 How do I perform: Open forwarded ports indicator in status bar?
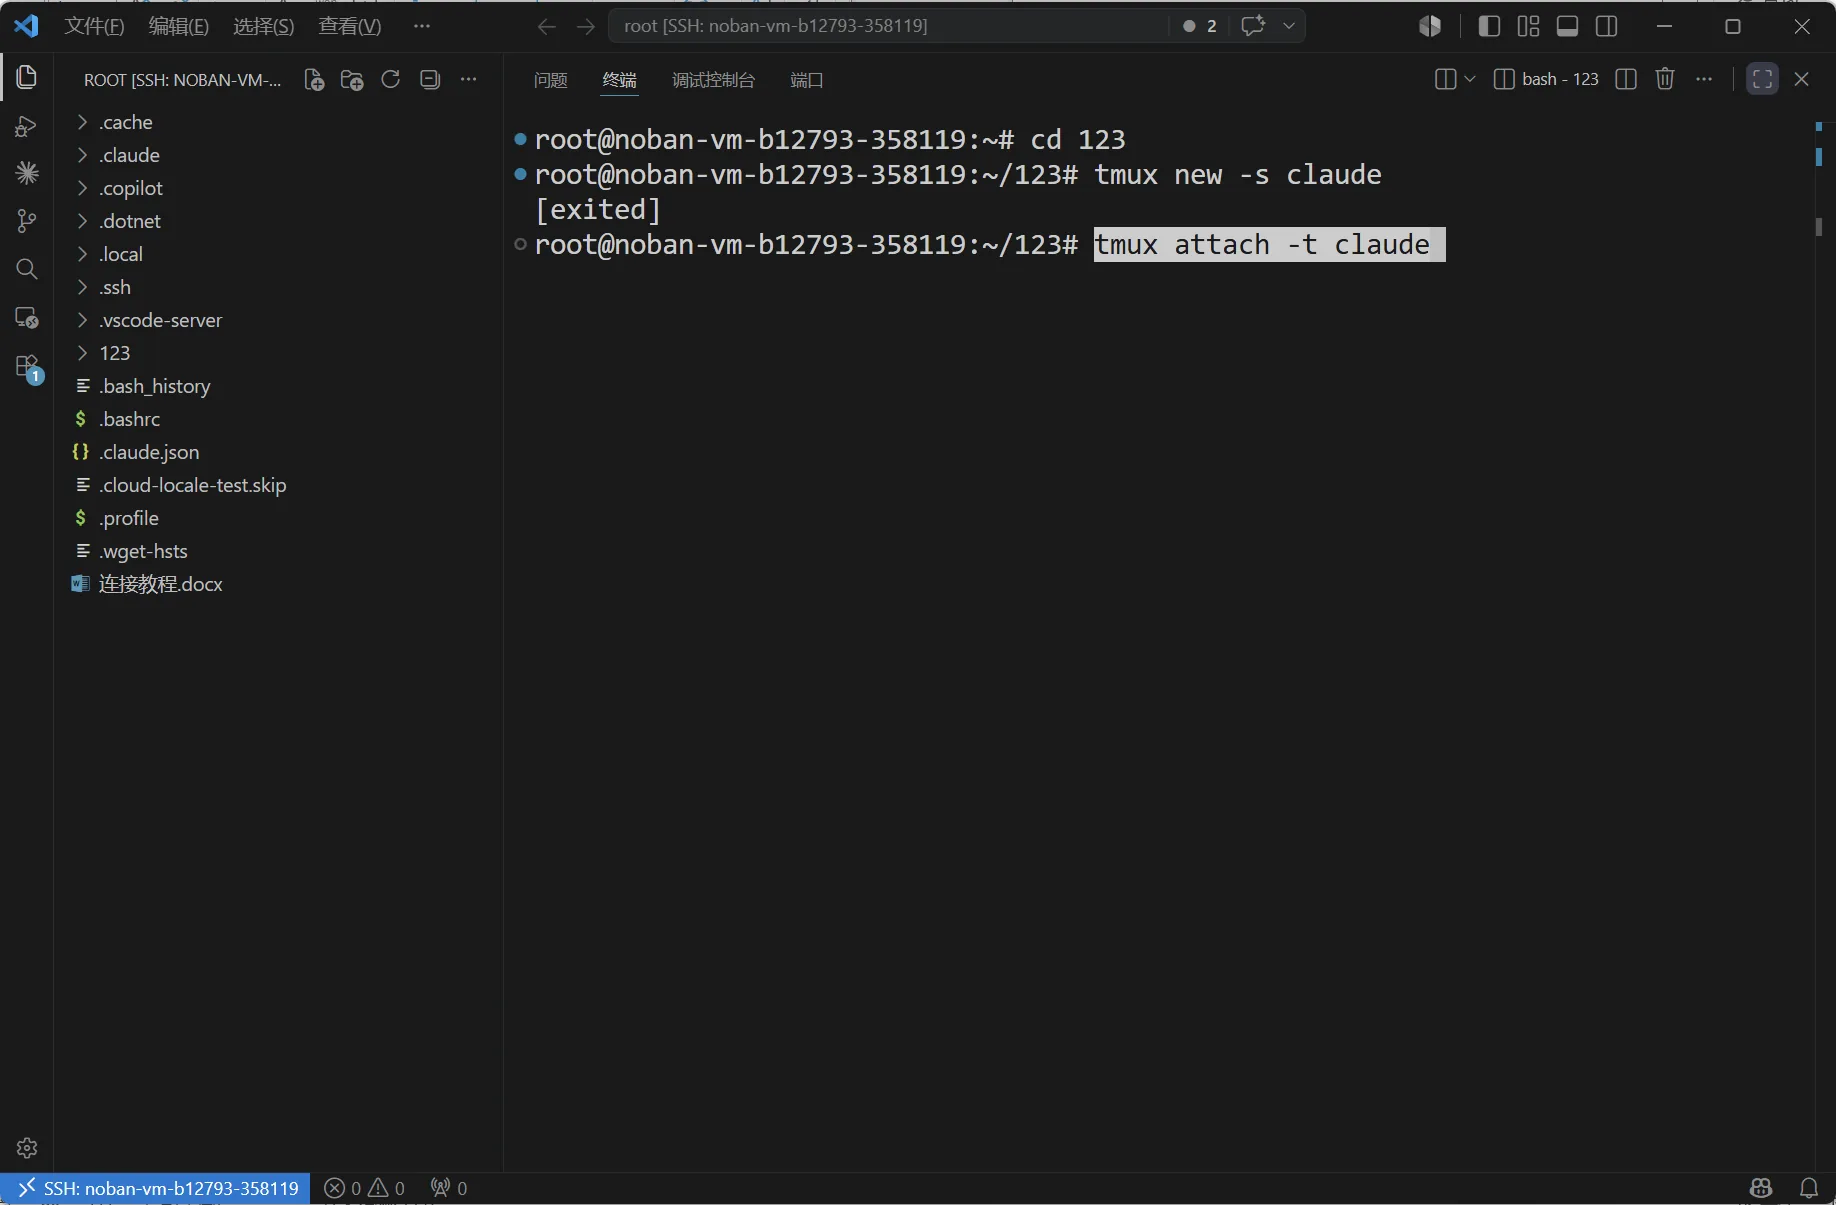tap(449, 1188)
